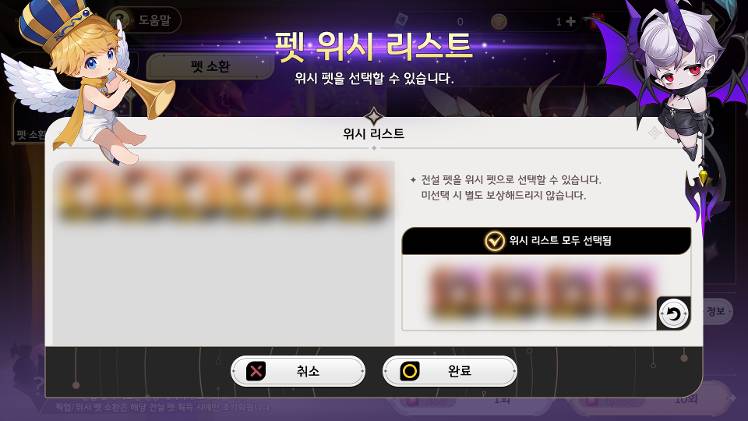This screenshot has height=421, width=748.
Task: Click the red X icon on 취소
Action: coord(256,371)
